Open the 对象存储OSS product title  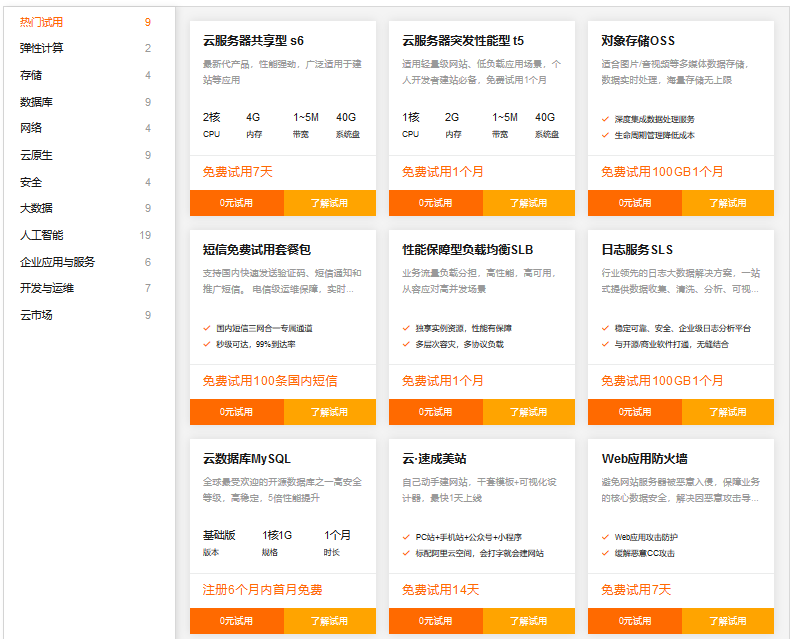point(638,41)
